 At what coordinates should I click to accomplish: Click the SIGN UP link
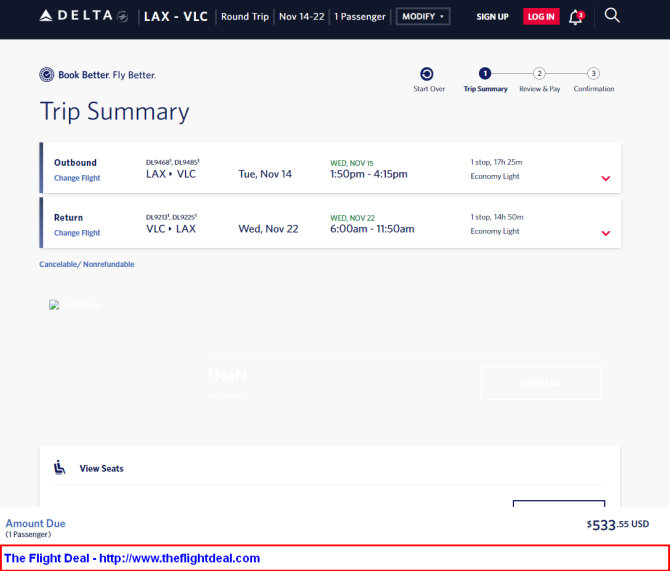492,17
